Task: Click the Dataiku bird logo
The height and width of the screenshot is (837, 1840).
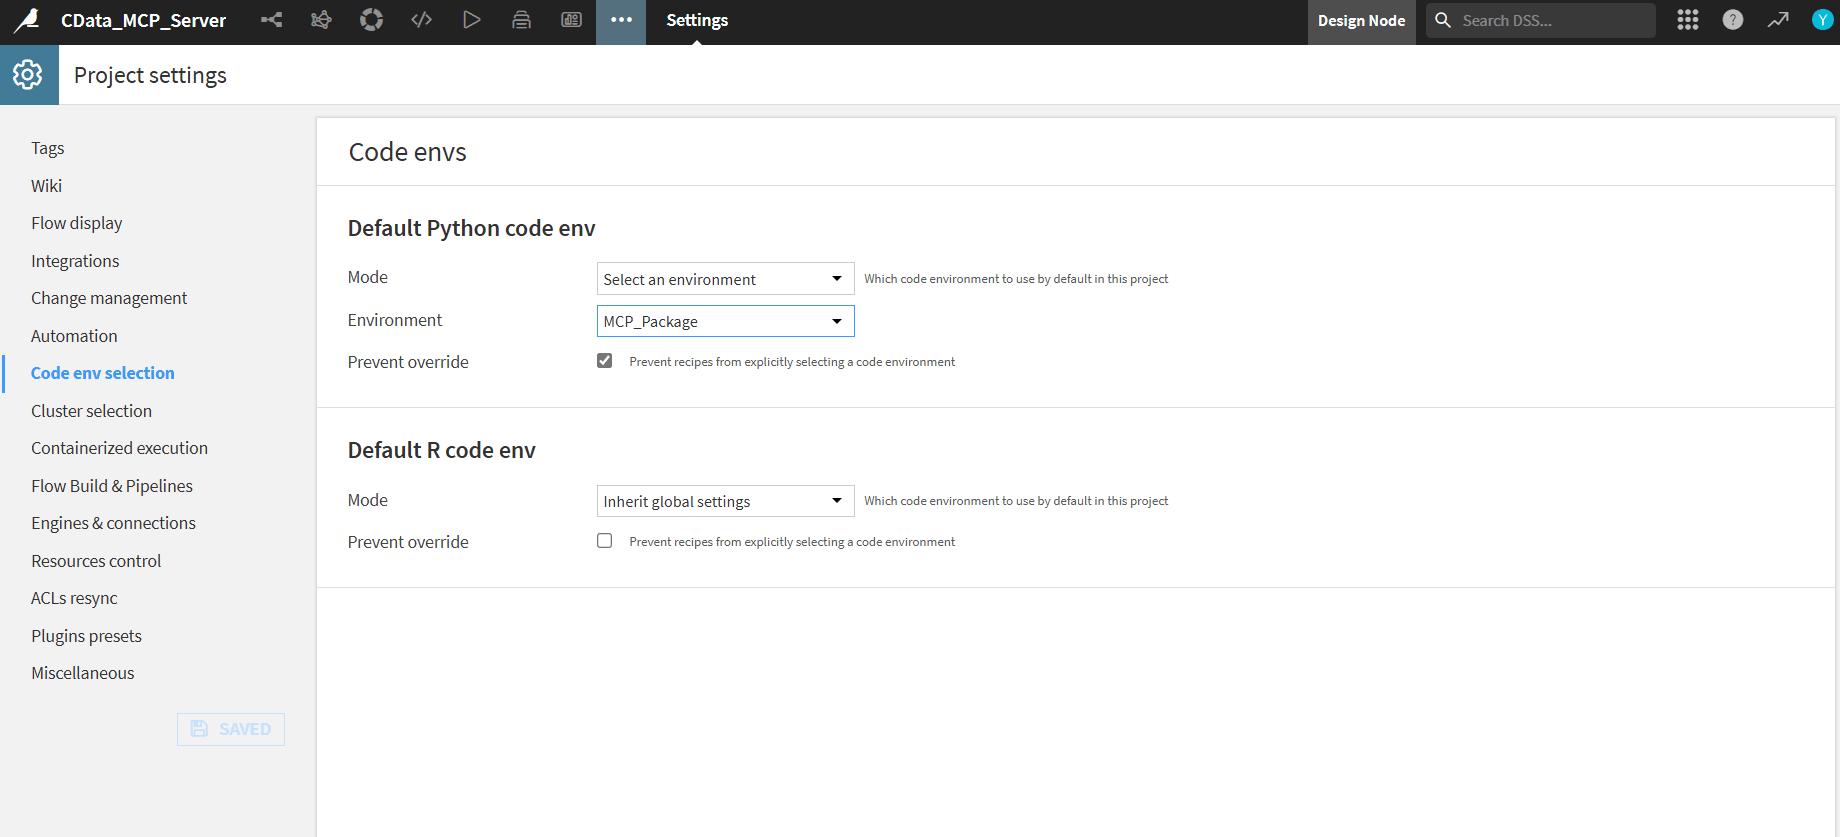Action: (x=27, y=20)
